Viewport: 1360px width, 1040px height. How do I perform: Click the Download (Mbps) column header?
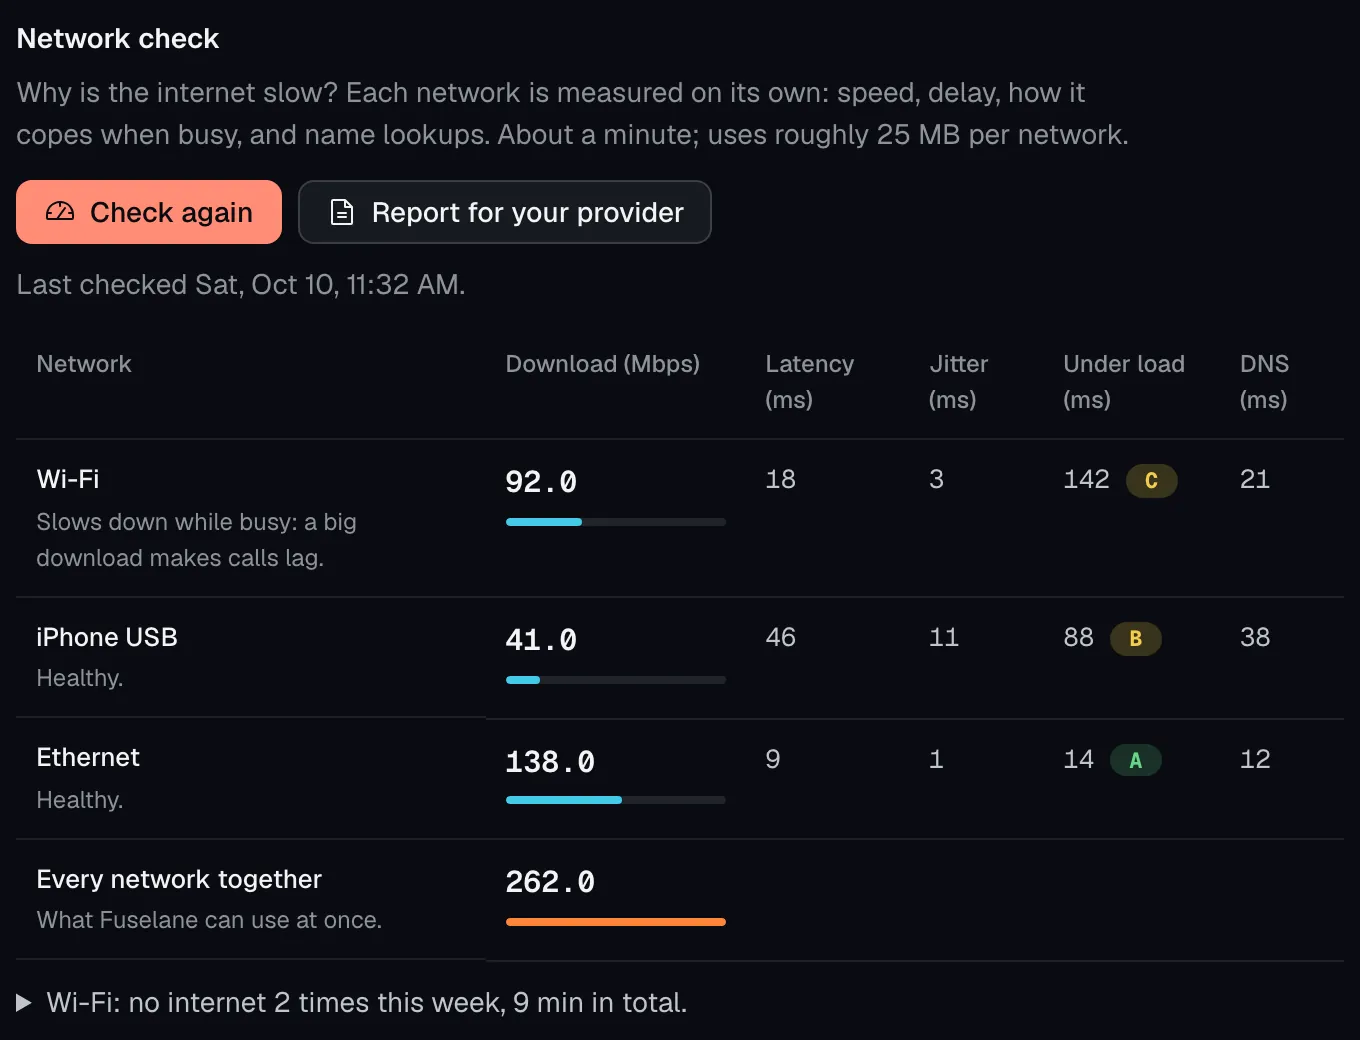(602, 364)
